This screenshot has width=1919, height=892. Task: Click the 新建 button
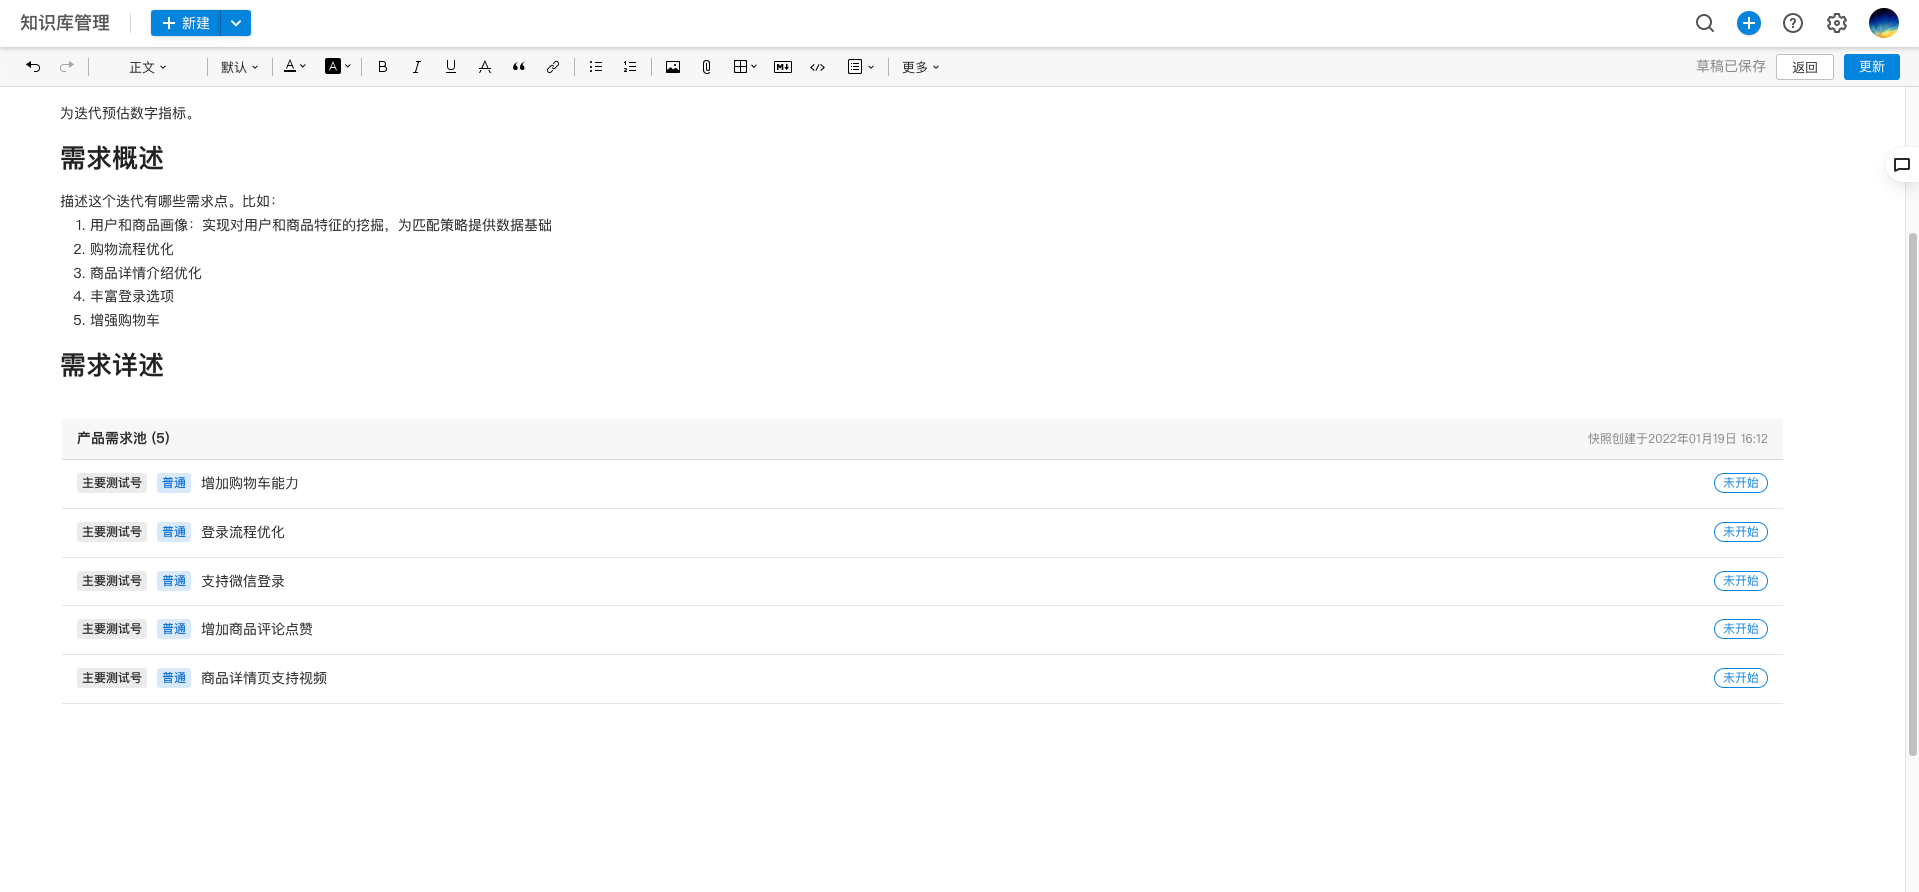point(186,23)
